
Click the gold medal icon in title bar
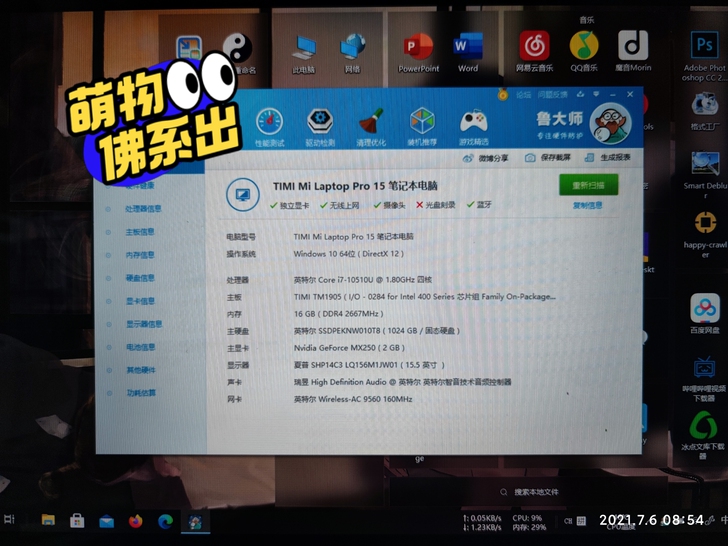[x=502, y=95]
